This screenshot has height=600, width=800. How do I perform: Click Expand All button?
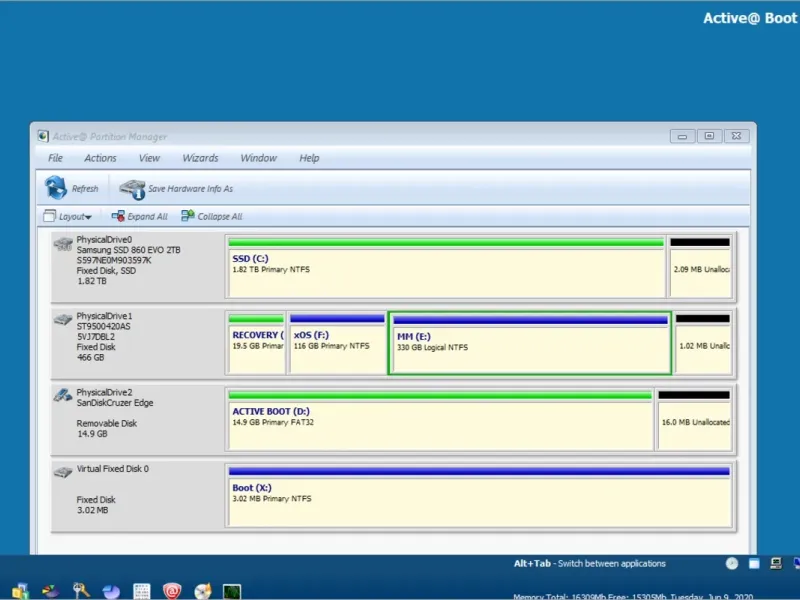(139, 216)
